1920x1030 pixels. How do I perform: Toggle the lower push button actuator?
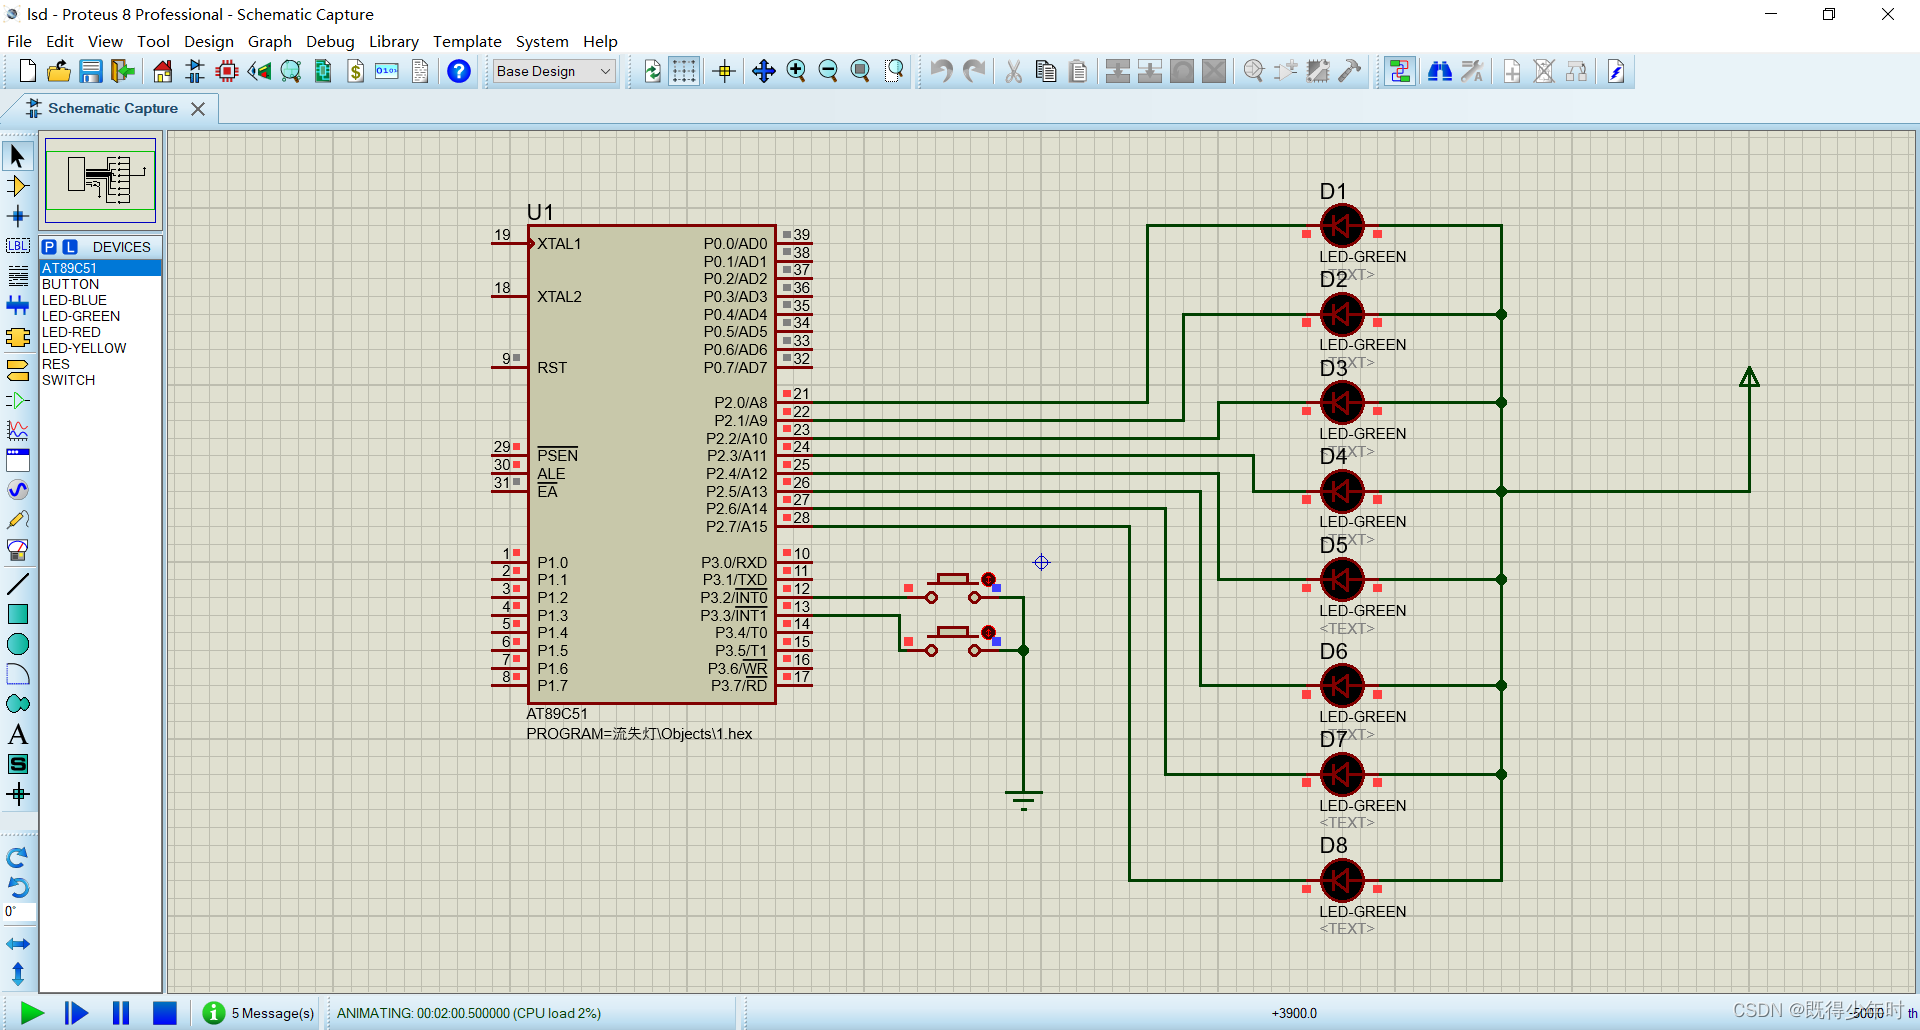click(x=989, y=633)
